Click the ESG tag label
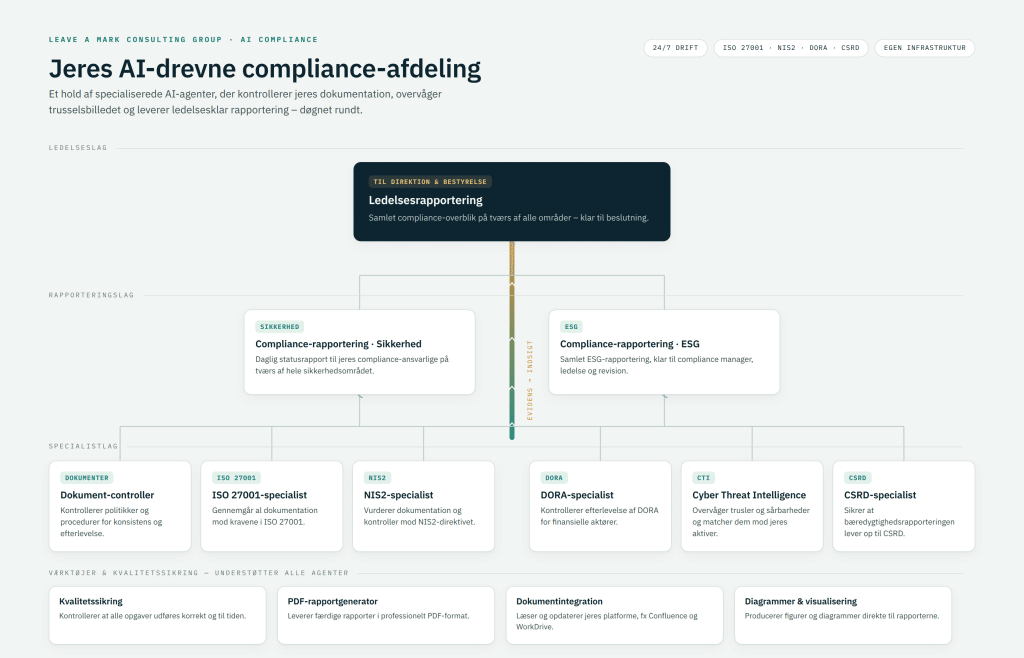Screen dimensions: 1024x658 click(x=571, y=326)
